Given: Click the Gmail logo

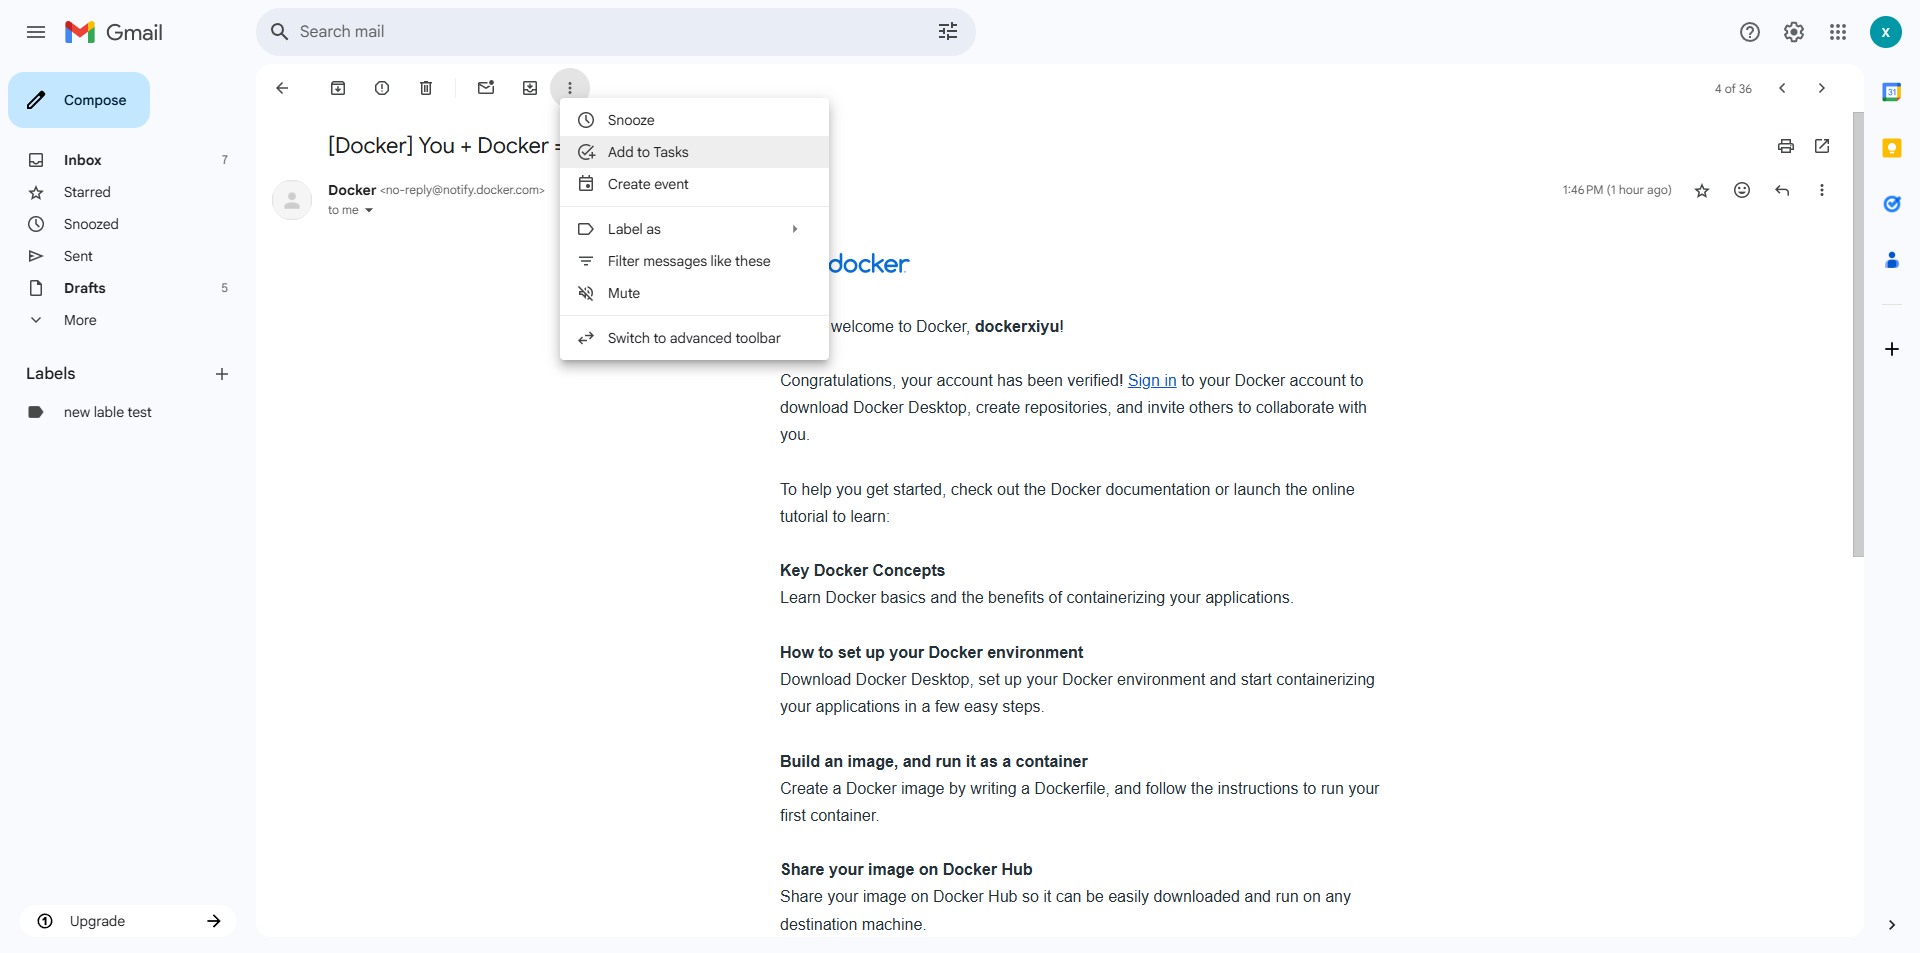Looking at the screenshot, I should [x=114, y=32].
